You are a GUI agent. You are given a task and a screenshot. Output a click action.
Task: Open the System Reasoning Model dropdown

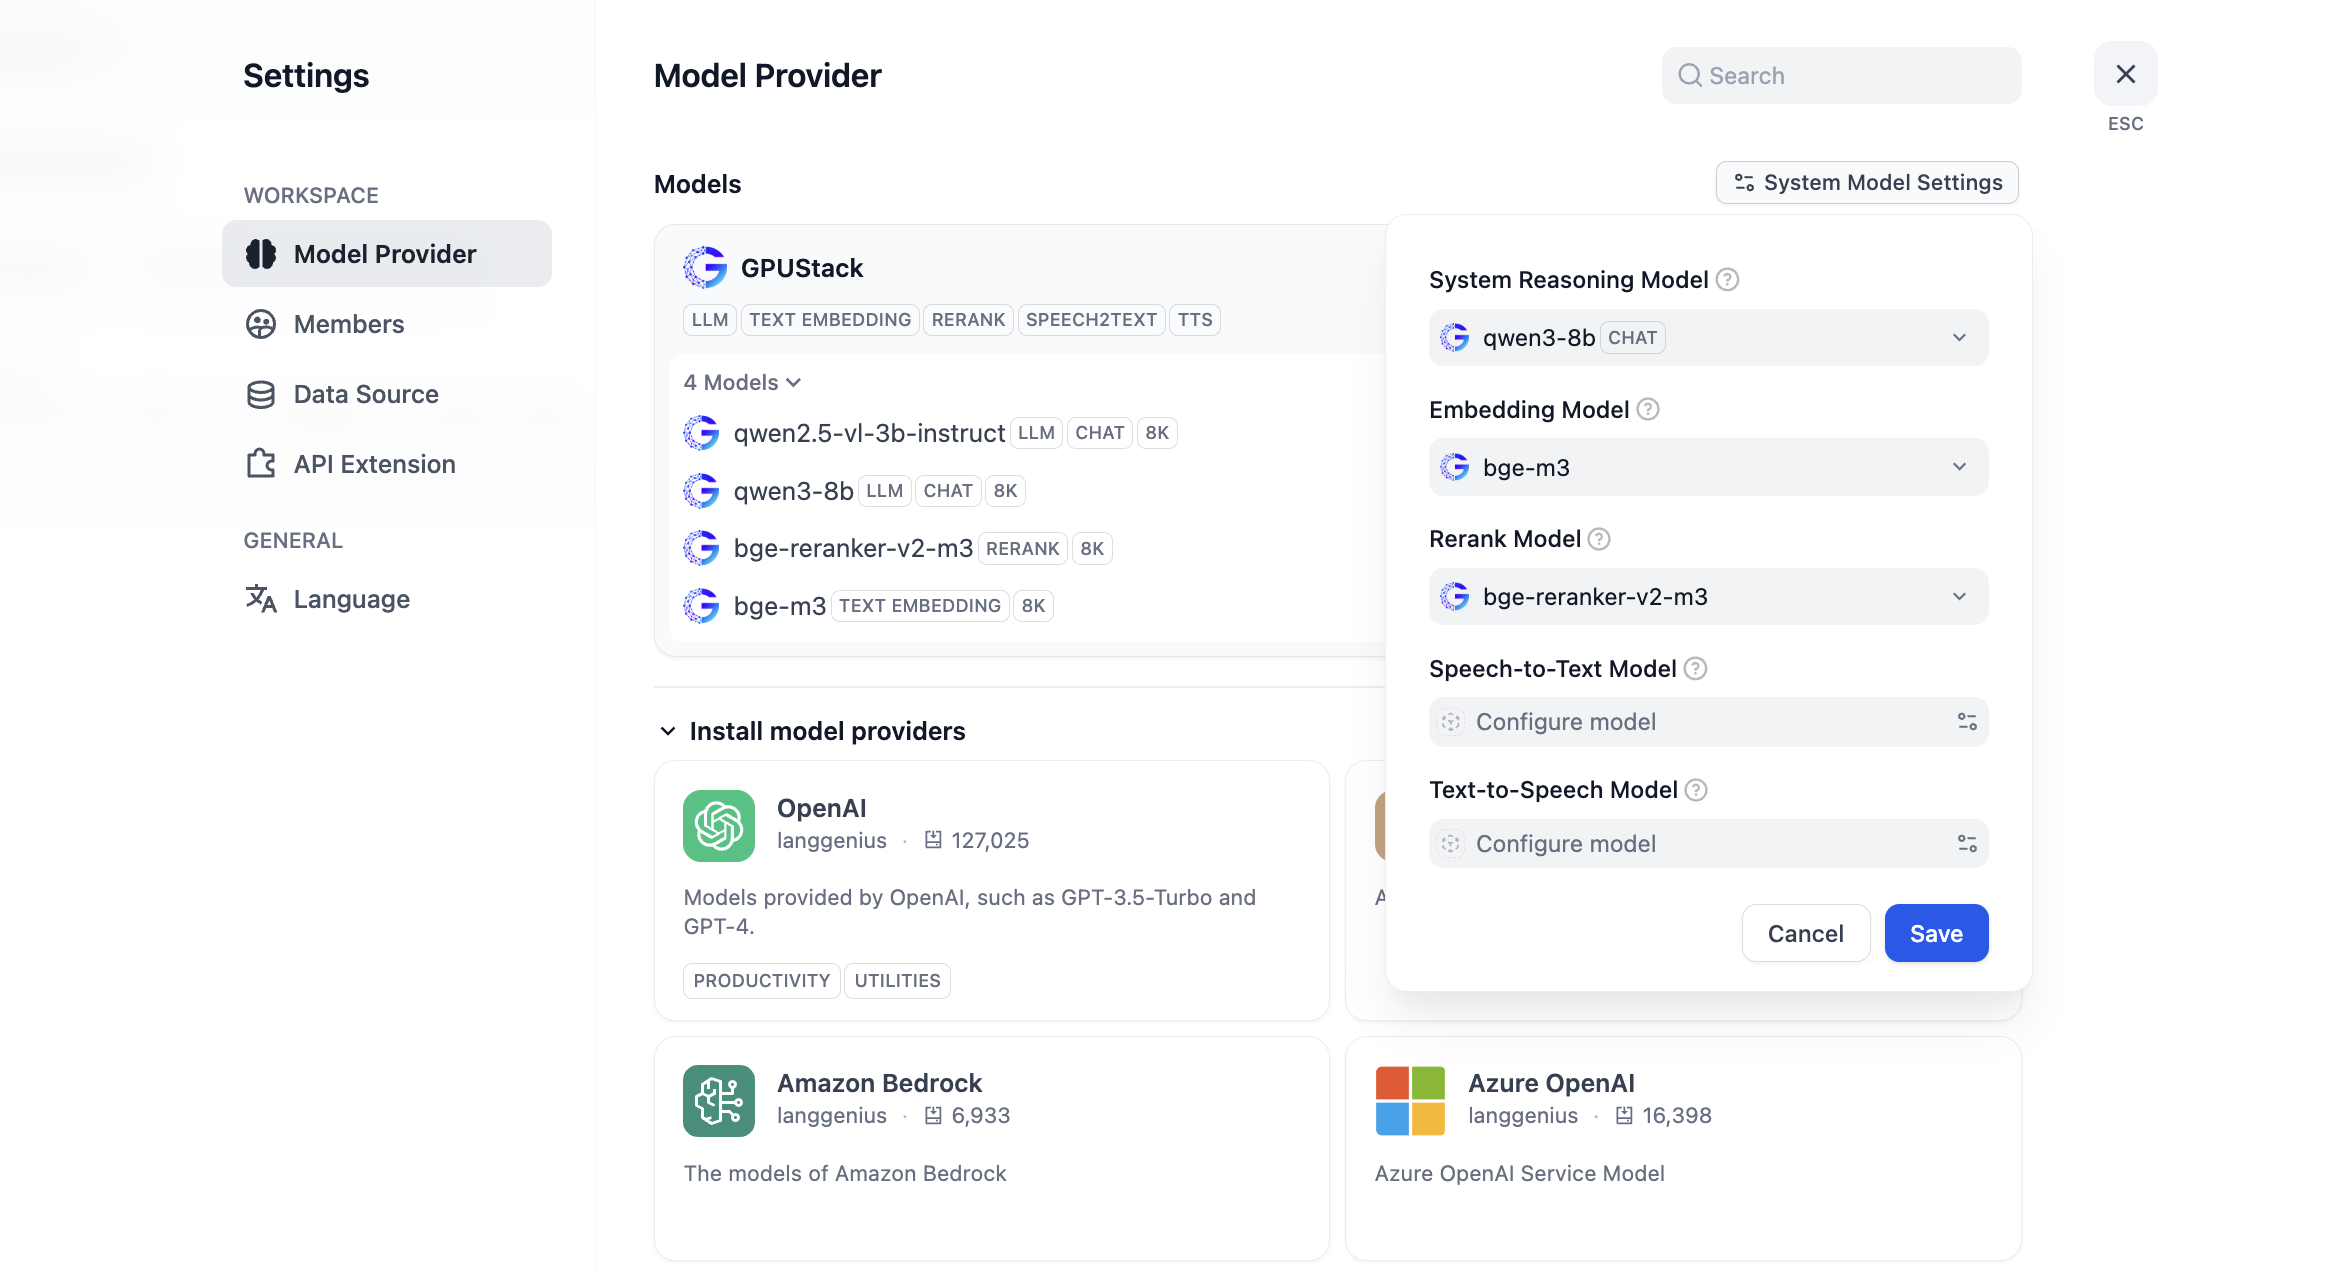click(x=1707, y=338)
